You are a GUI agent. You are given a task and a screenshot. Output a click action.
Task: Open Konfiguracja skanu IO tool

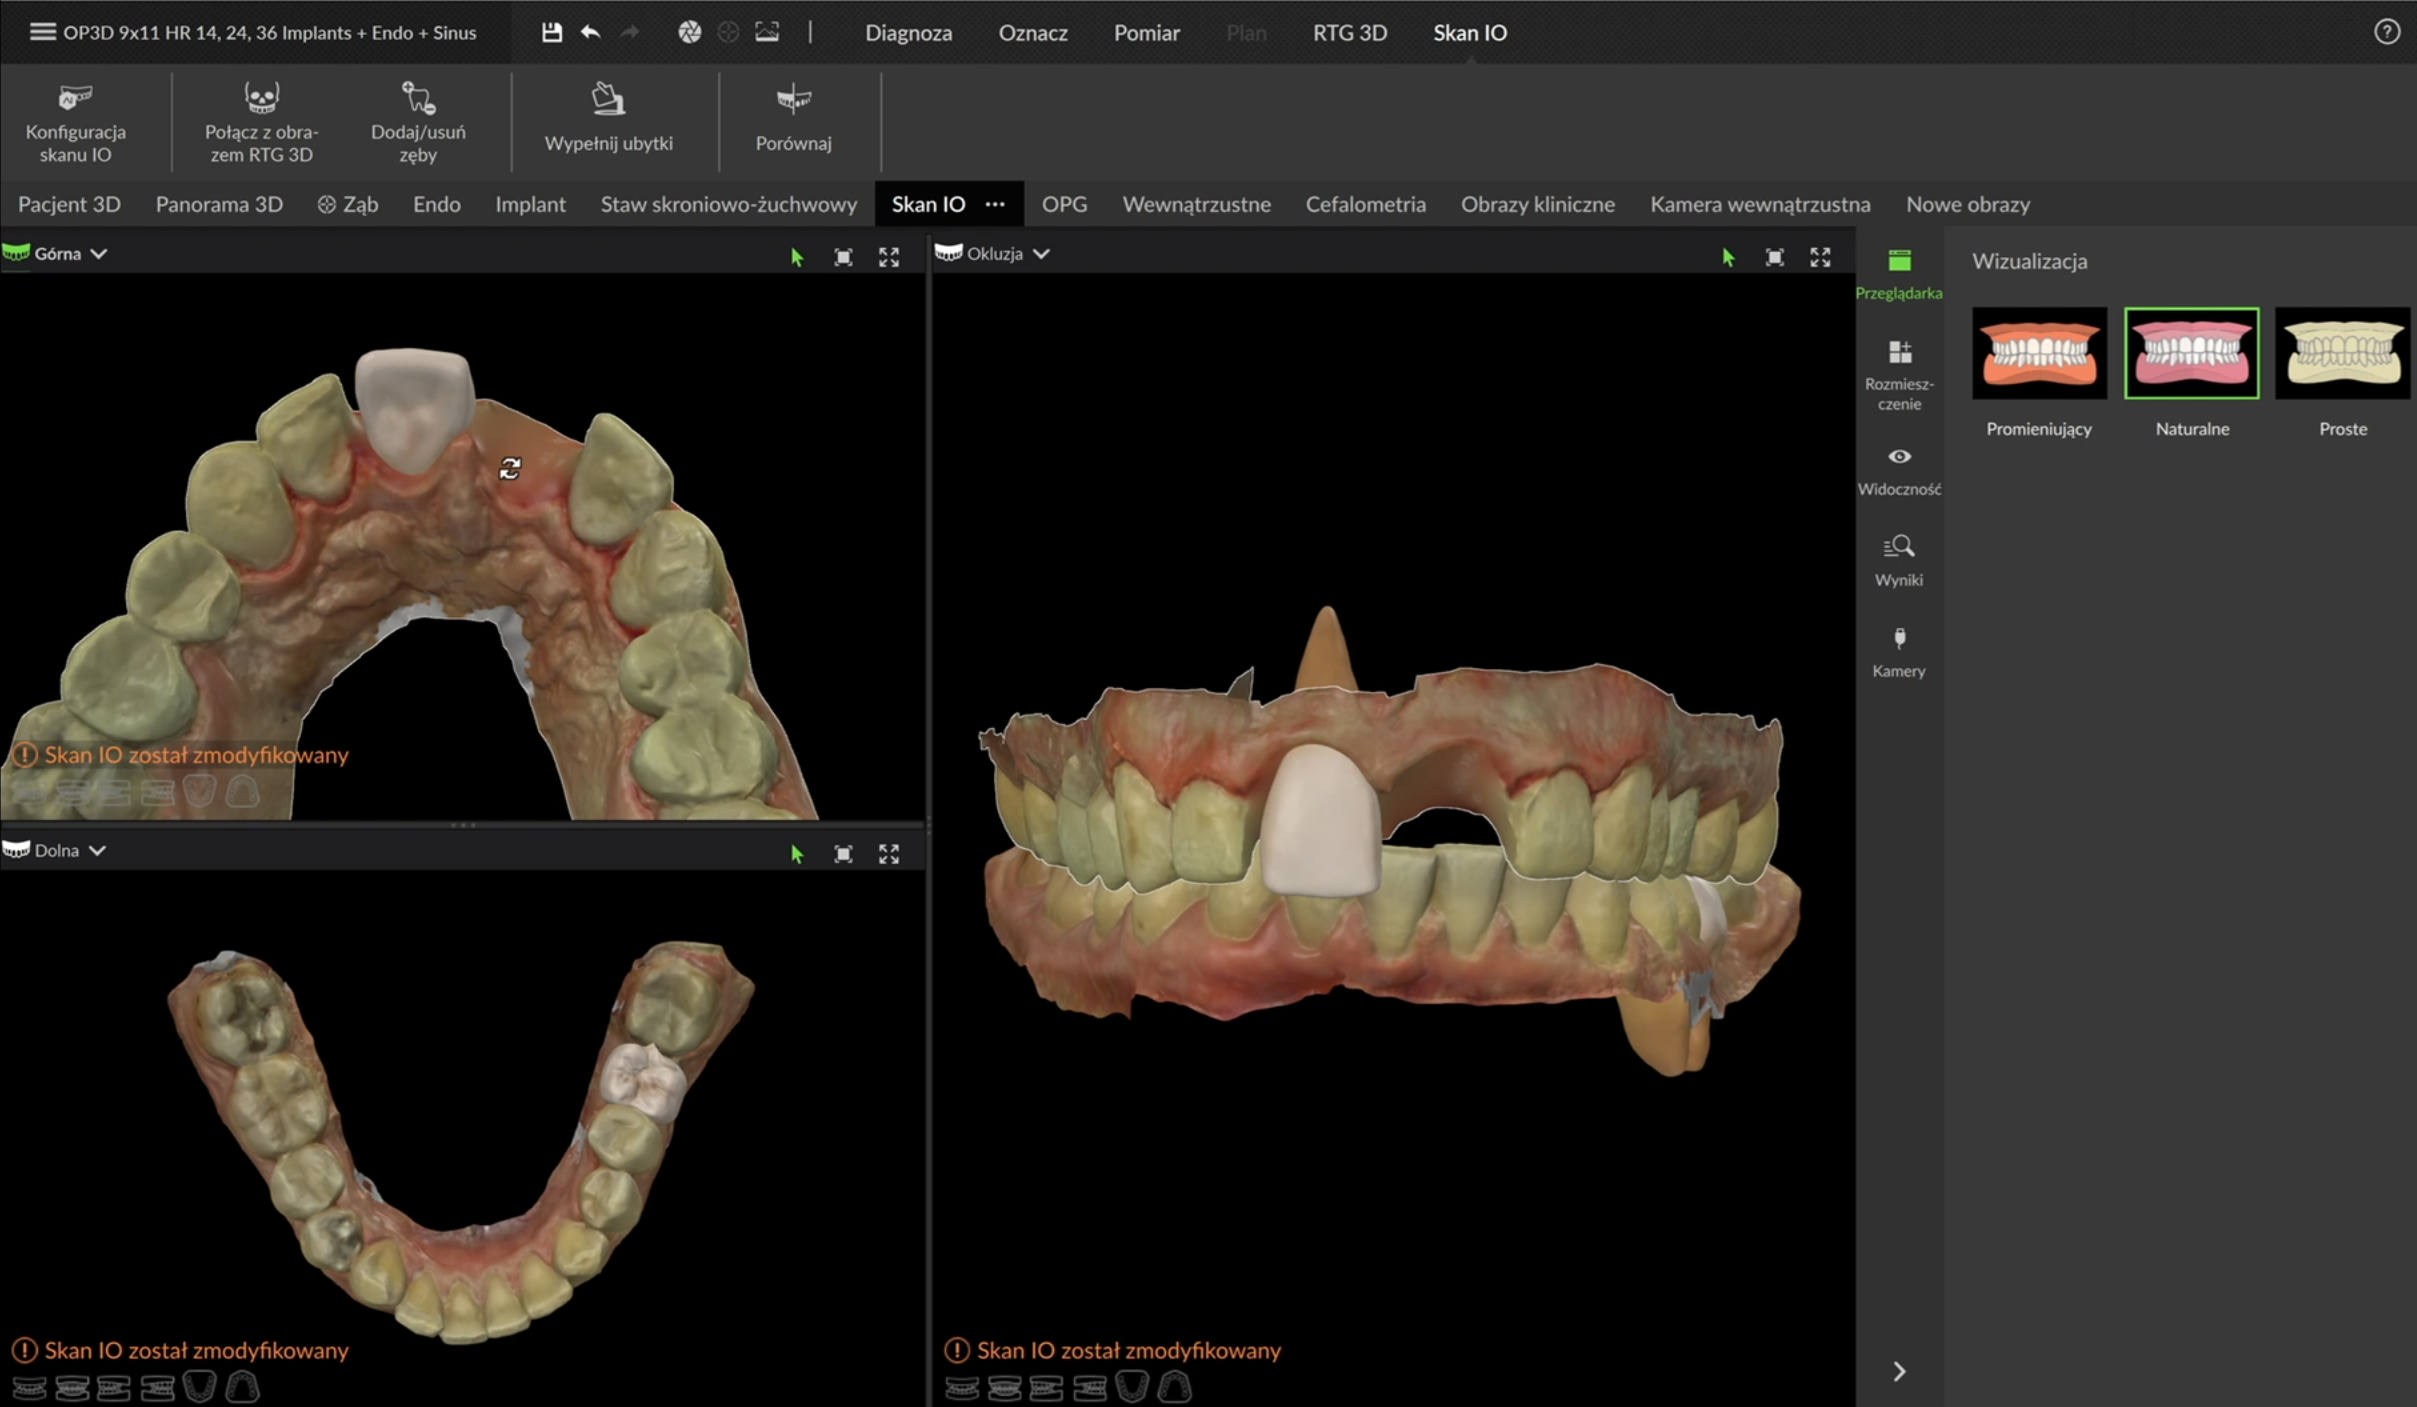(75, 121)
